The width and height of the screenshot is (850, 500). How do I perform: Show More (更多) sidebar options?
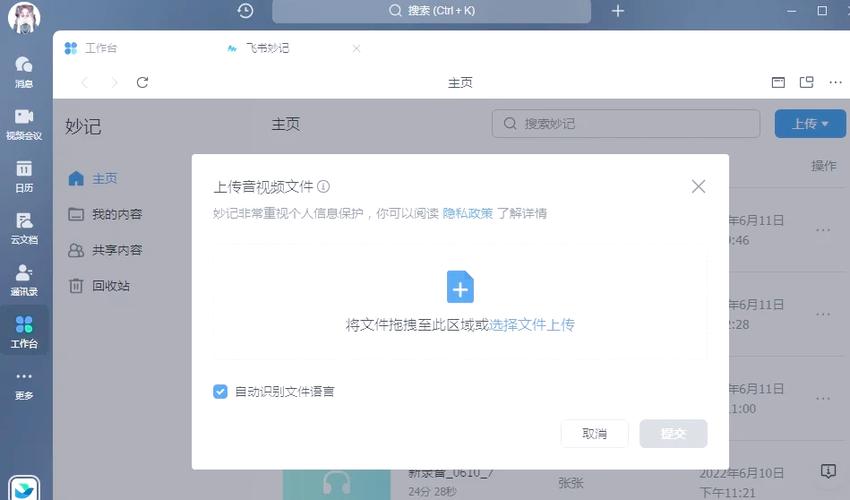(x=24, y=386)
